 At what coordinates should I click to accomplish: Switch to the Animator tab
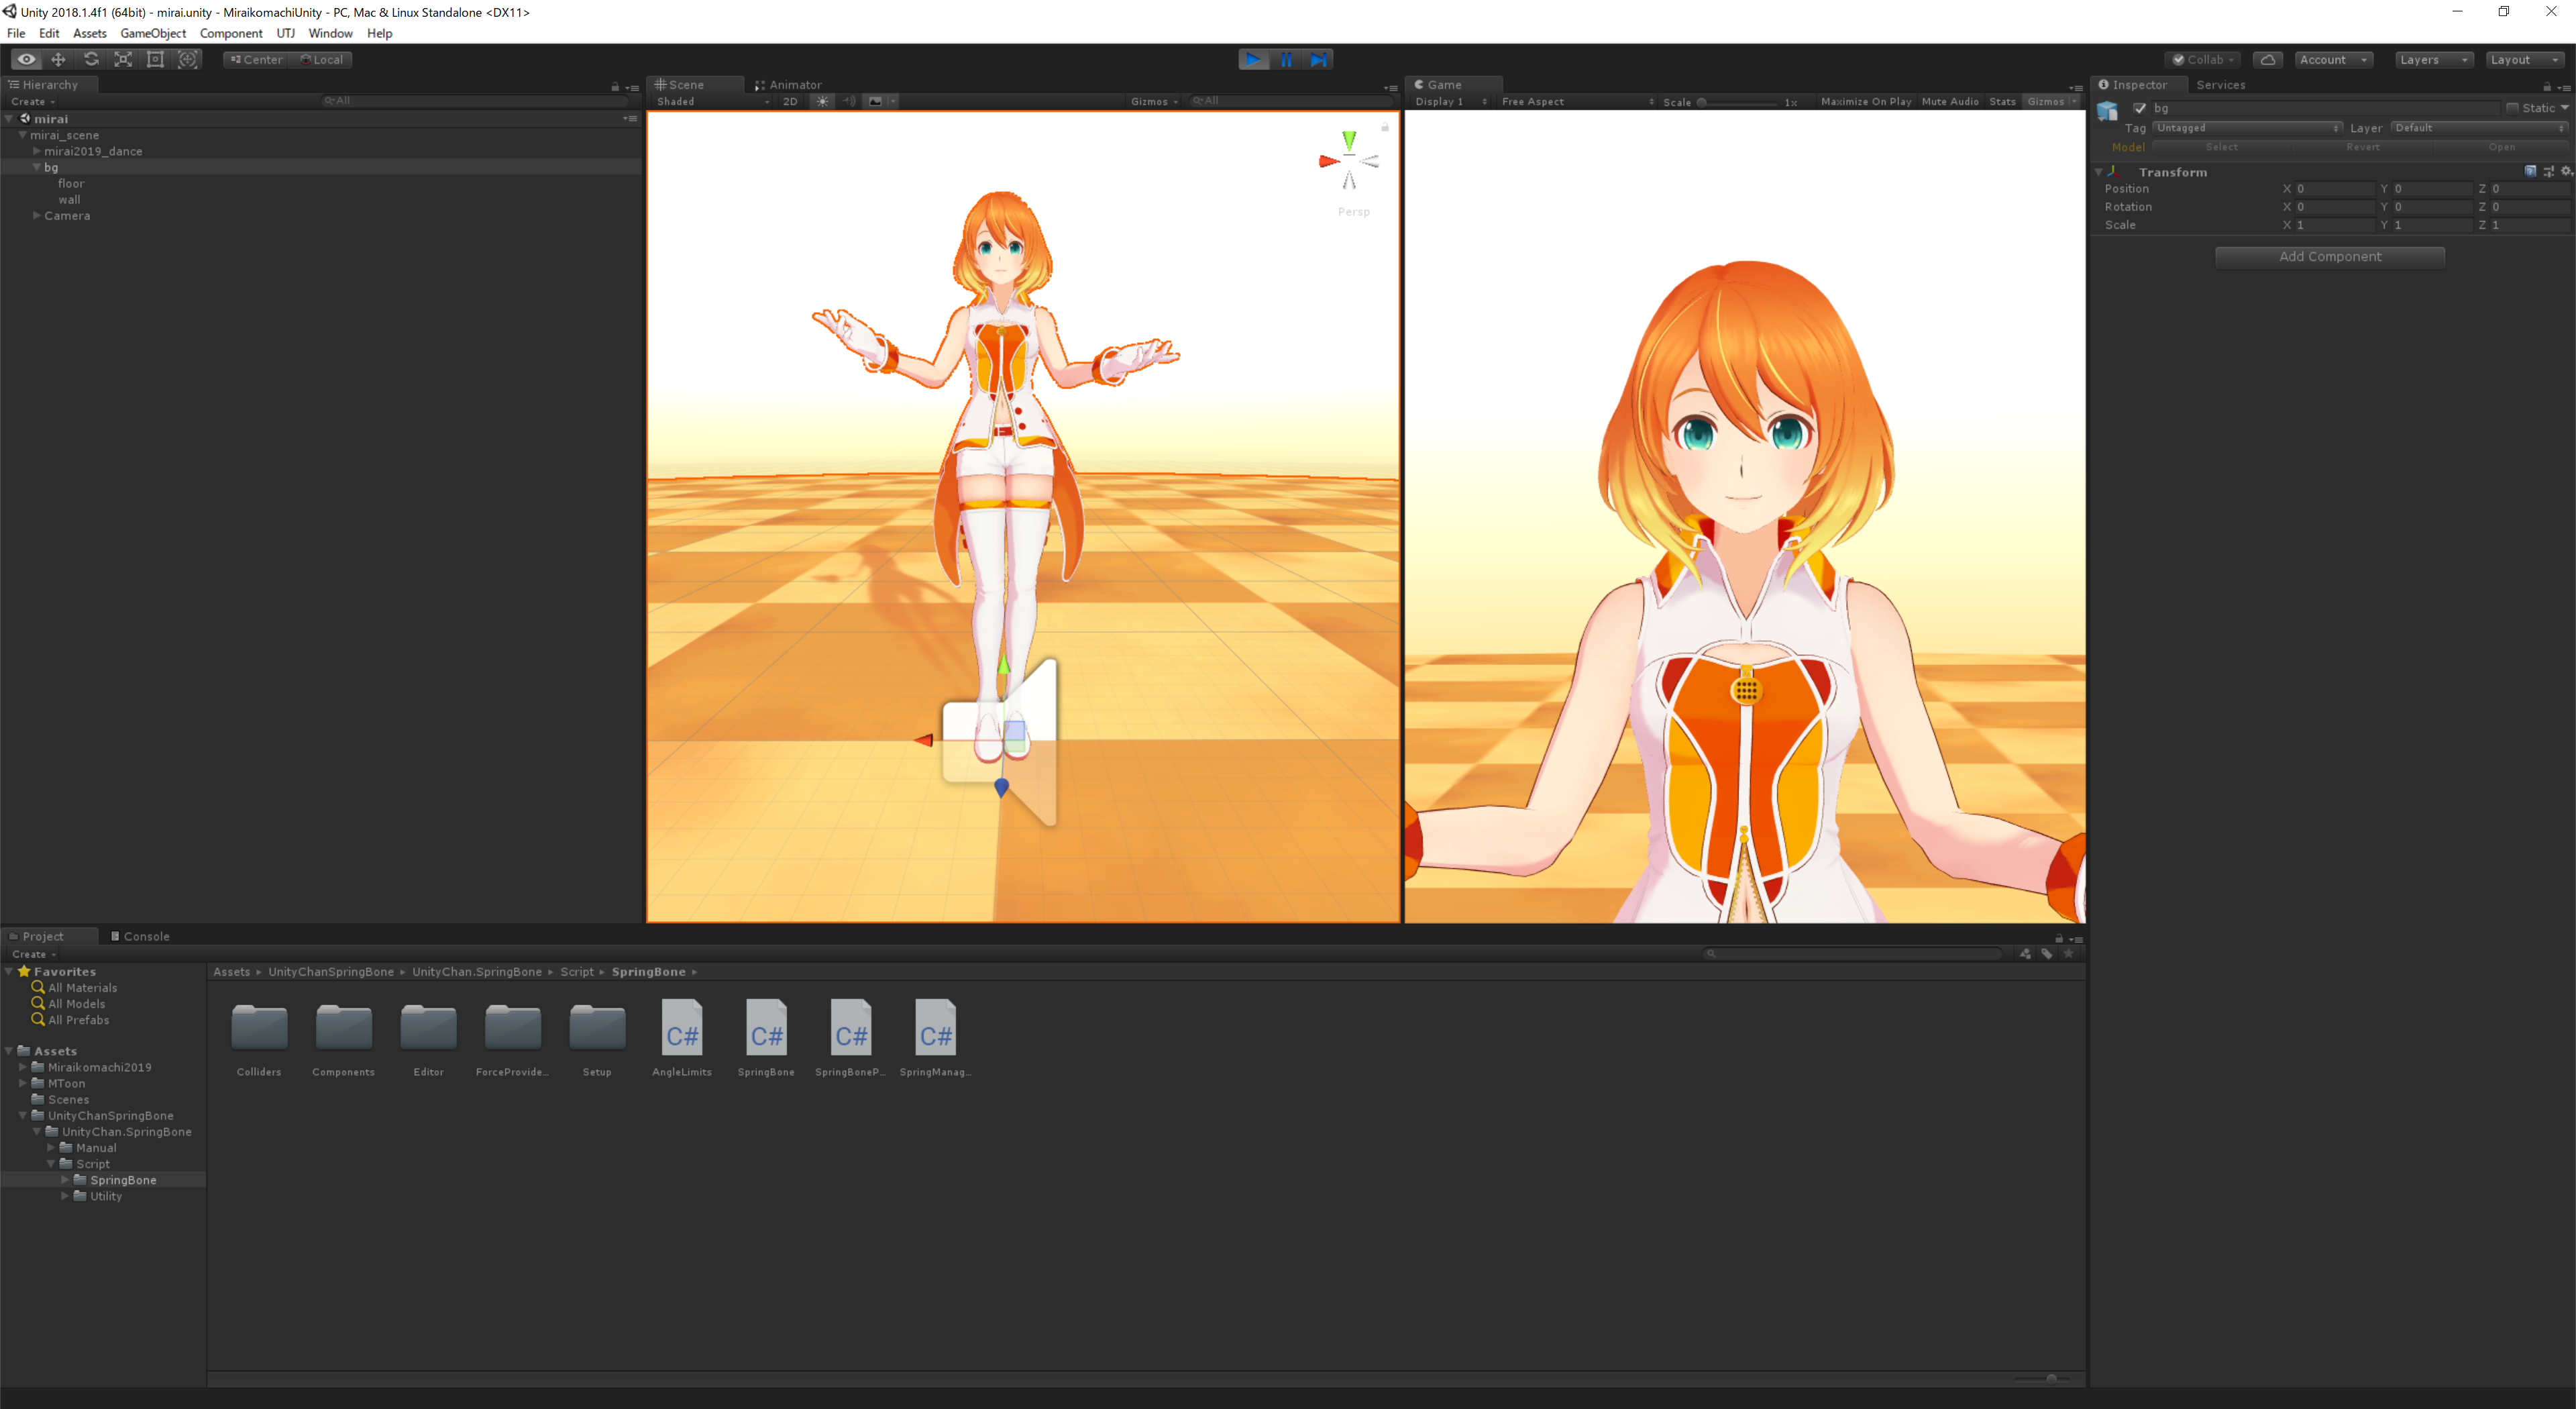pos(788,85)
